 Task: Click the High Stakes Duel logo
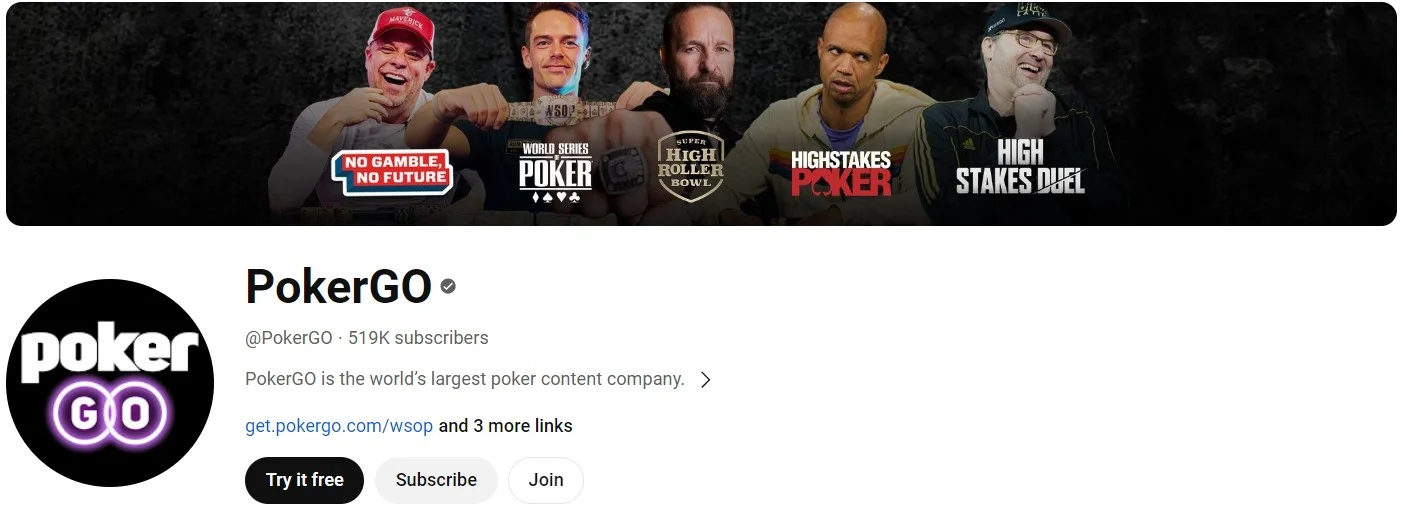point(1020,166)
